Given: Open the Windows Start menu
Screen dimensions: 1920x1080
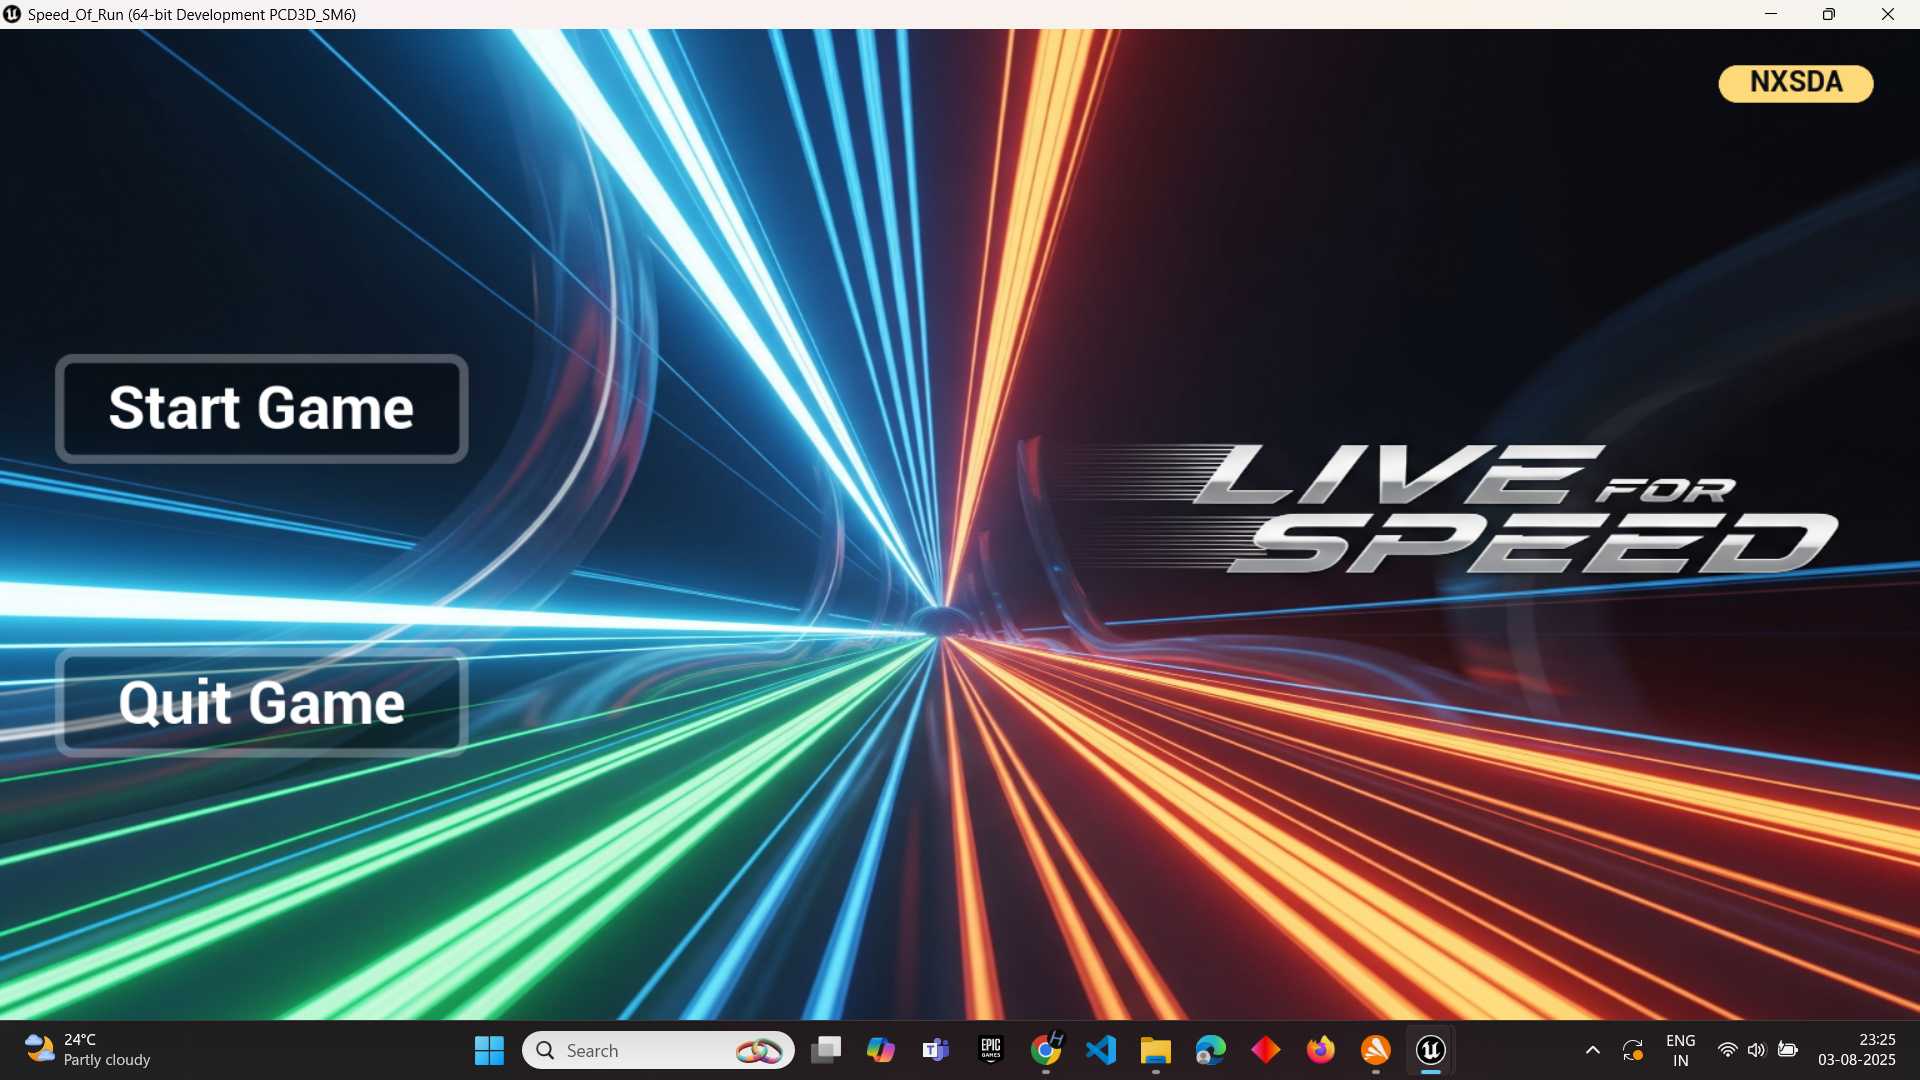Looking at the screenshot, I should (x=489, y=1050).
